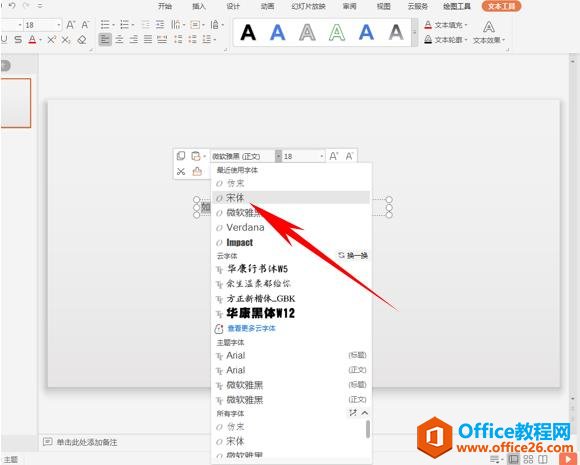Open the 设计 ribbon tab

[x=233, y=6]
